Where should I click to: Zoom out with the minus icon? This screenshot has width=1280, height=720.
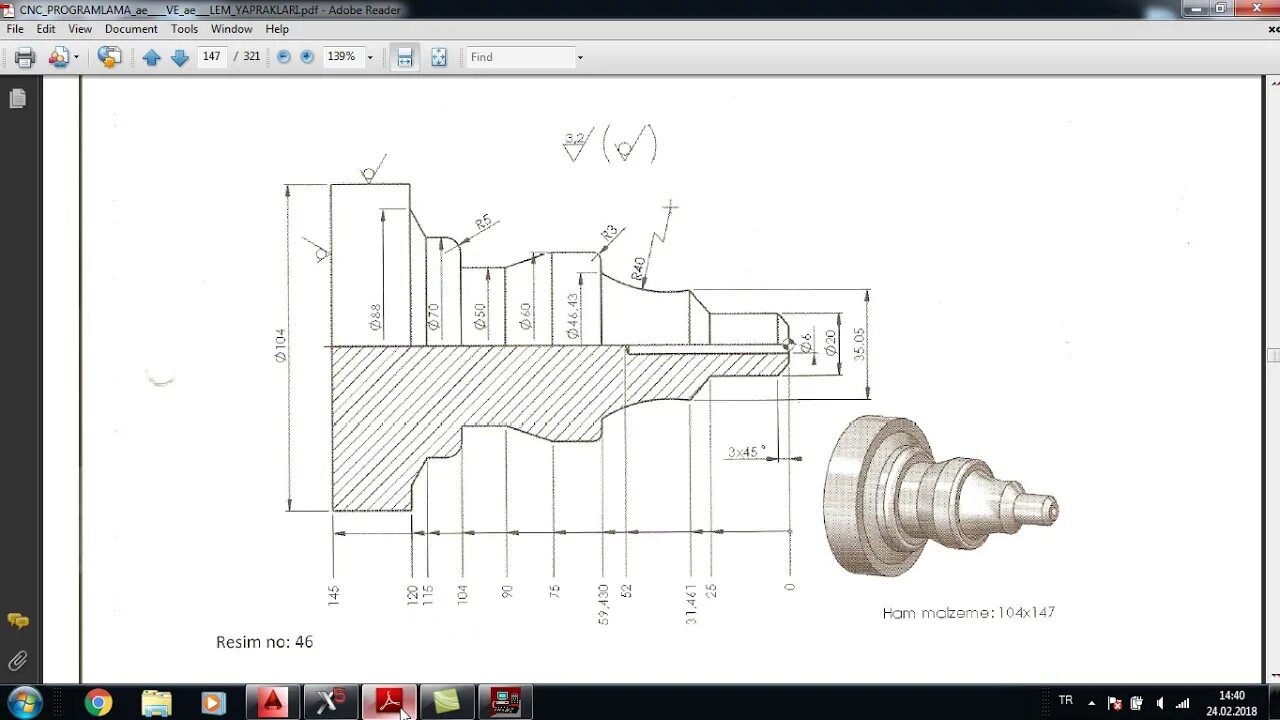[x=284, y=57]
